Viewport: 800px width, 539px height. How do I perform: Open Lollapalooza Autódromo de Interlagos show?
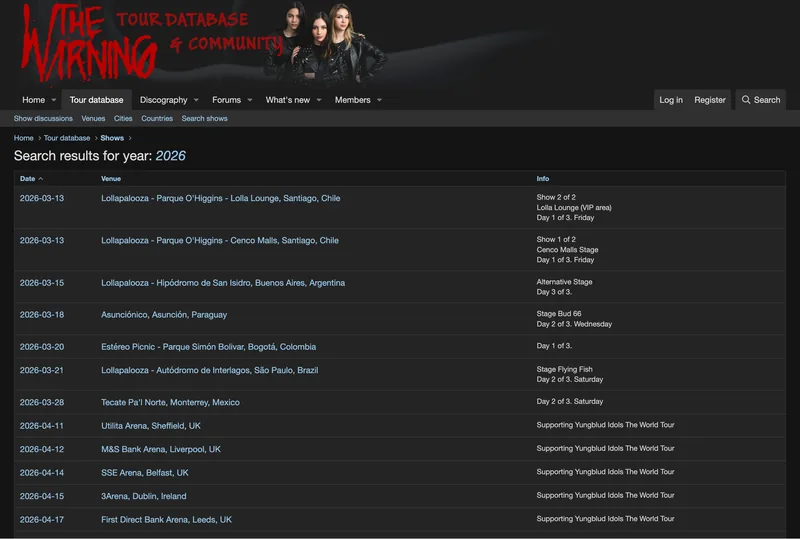[x=209, y=370]
